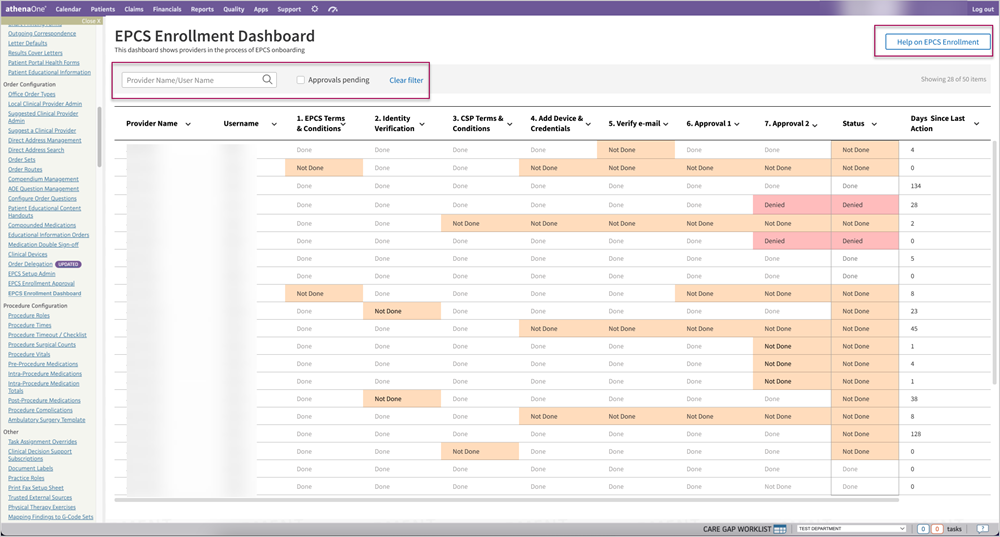Viewport: 1000px width, 537px height.
Task: Click the Showing 28 of 50 items text
Action: pyautogui.click(x=953, y=79)
